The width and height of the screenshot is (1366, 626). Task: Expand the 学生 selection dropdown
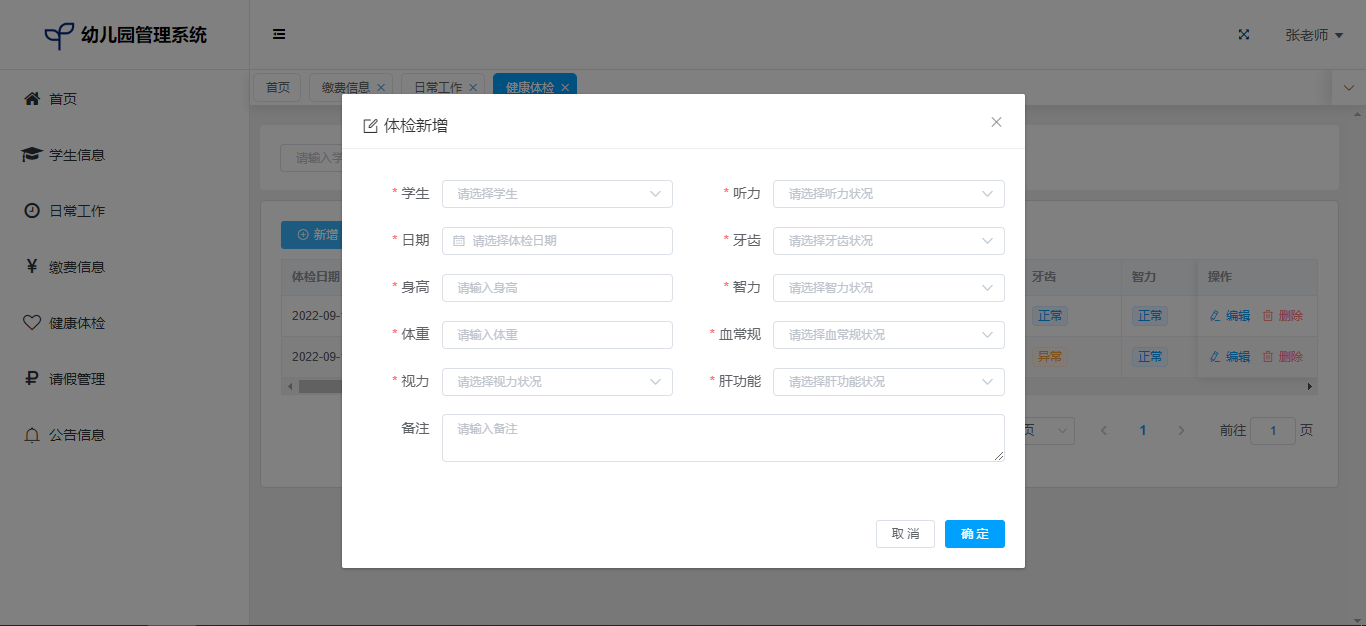(557, 194)
